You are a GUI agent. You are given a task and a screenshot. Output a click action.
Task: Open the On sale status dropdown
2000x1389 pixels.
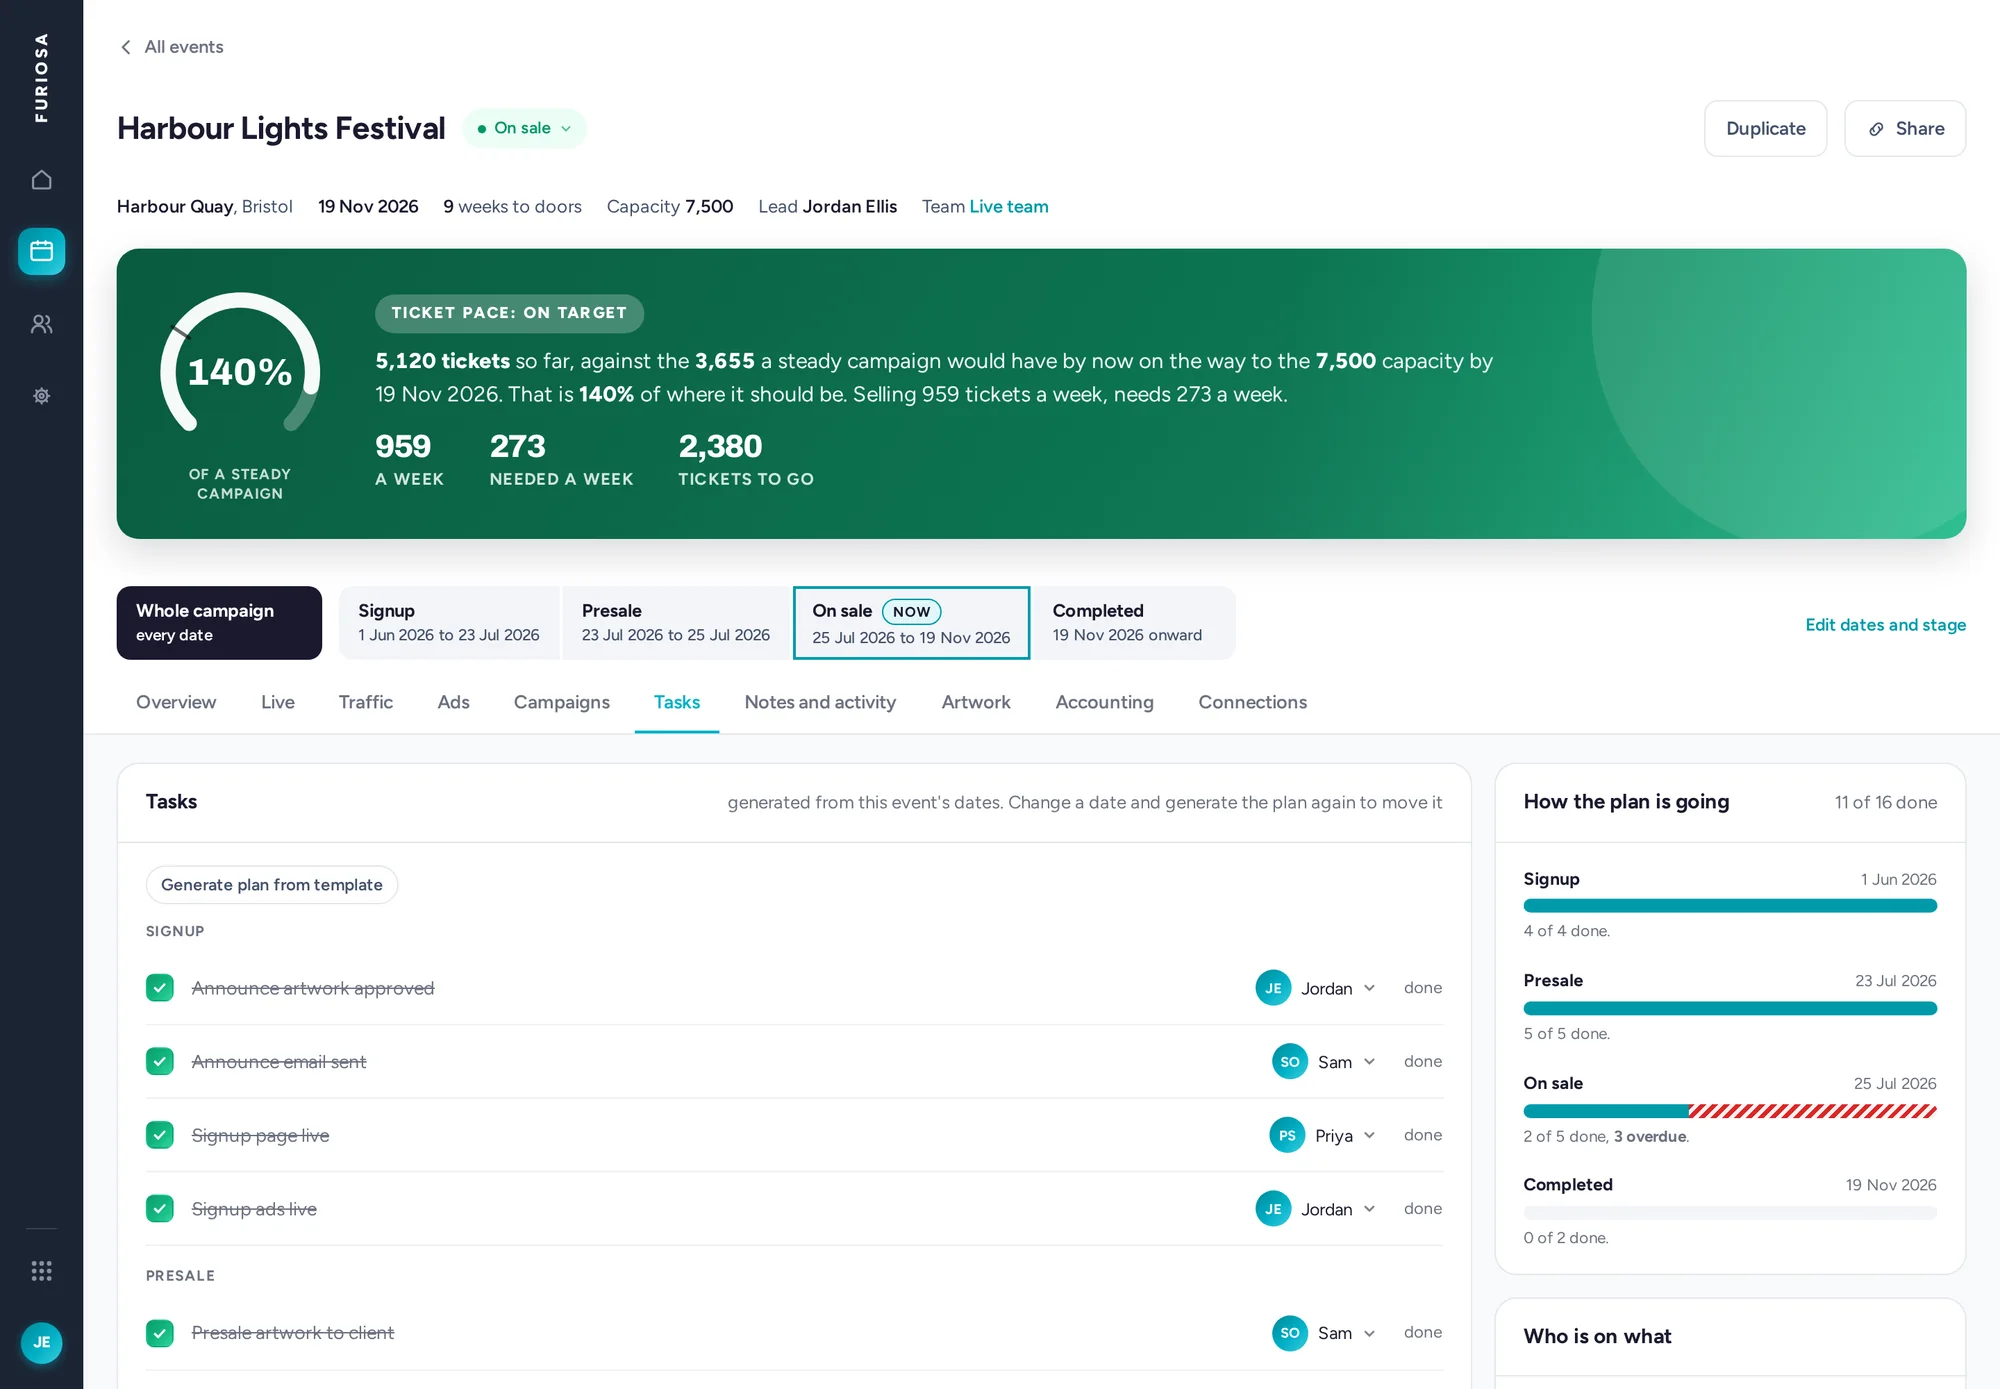[x=524, y=128]
